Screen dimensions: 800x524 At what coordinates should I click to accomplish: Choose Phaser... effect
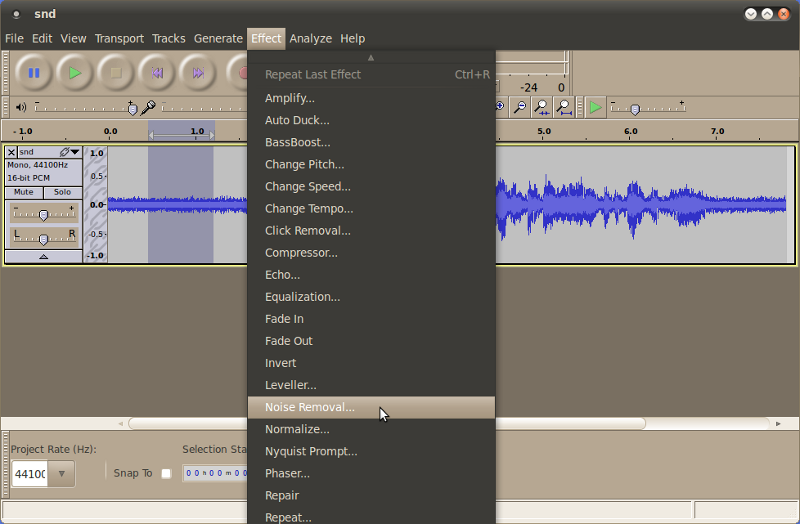tap(371, 473)
